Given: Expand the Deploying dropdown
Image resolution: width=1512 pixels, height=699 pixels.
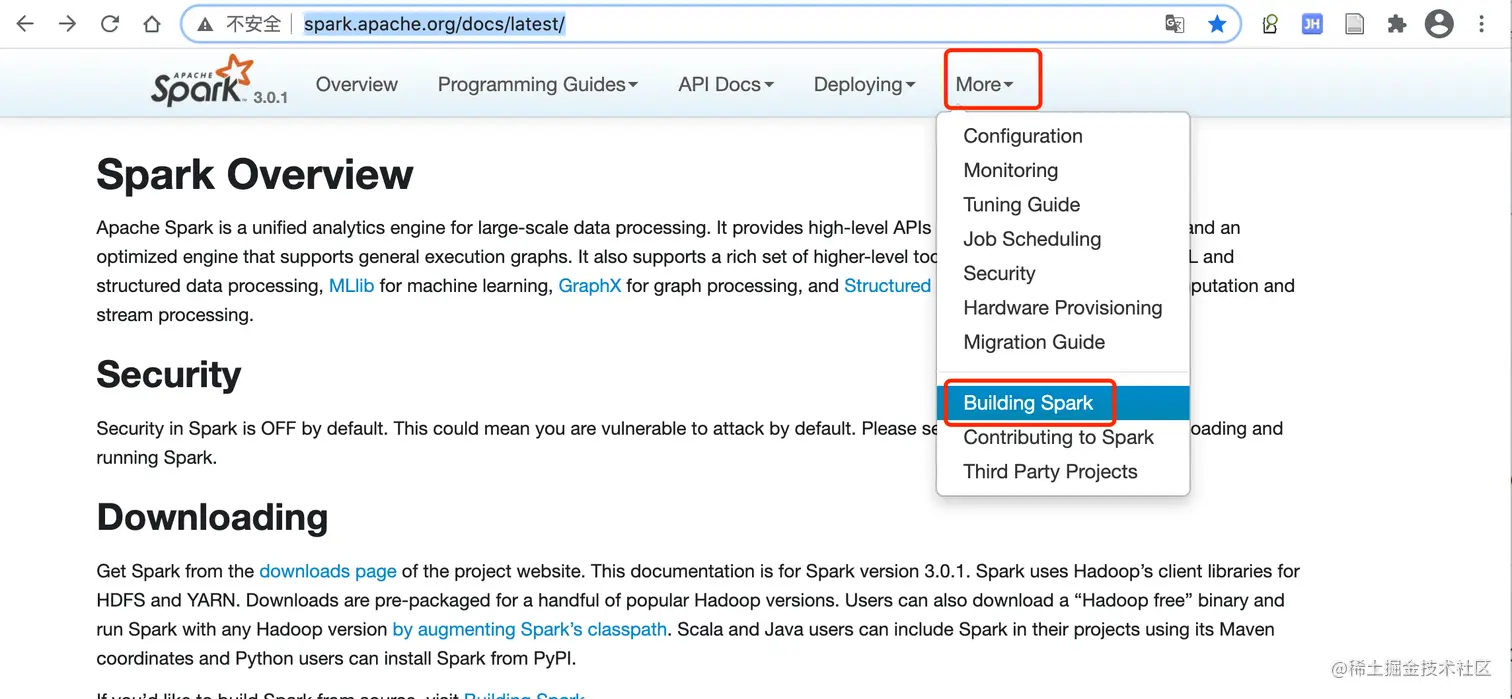Looking at the screenshot, I should point(865,85).
